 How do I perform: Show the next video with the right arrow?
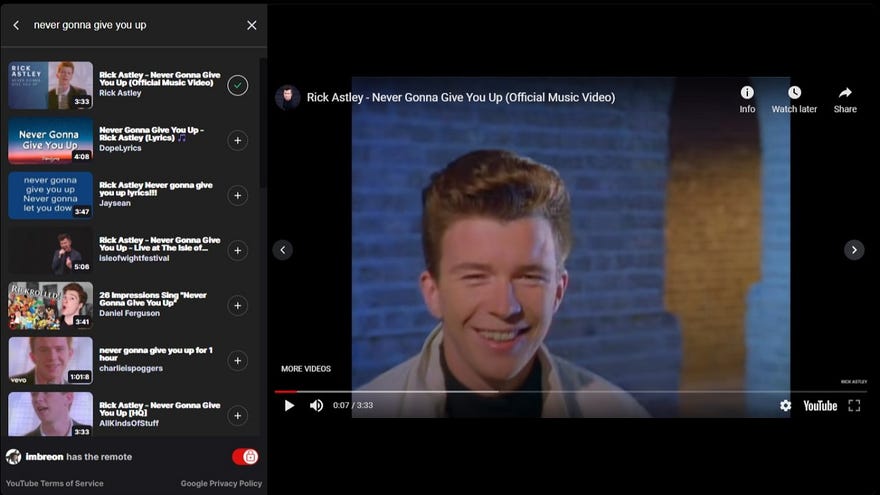854,250
